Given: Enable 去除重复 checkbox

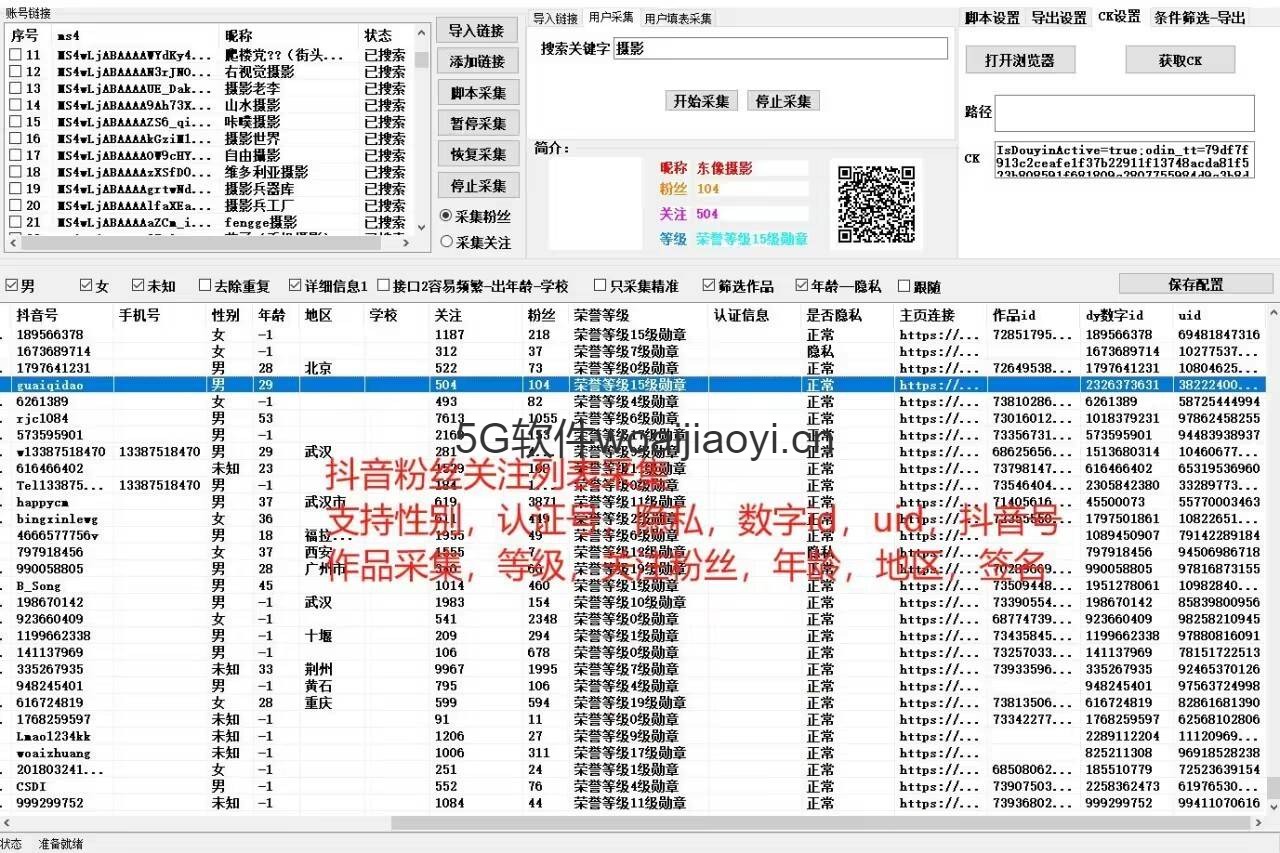Looking at the screenshot, I should click(x=205, y=286).
